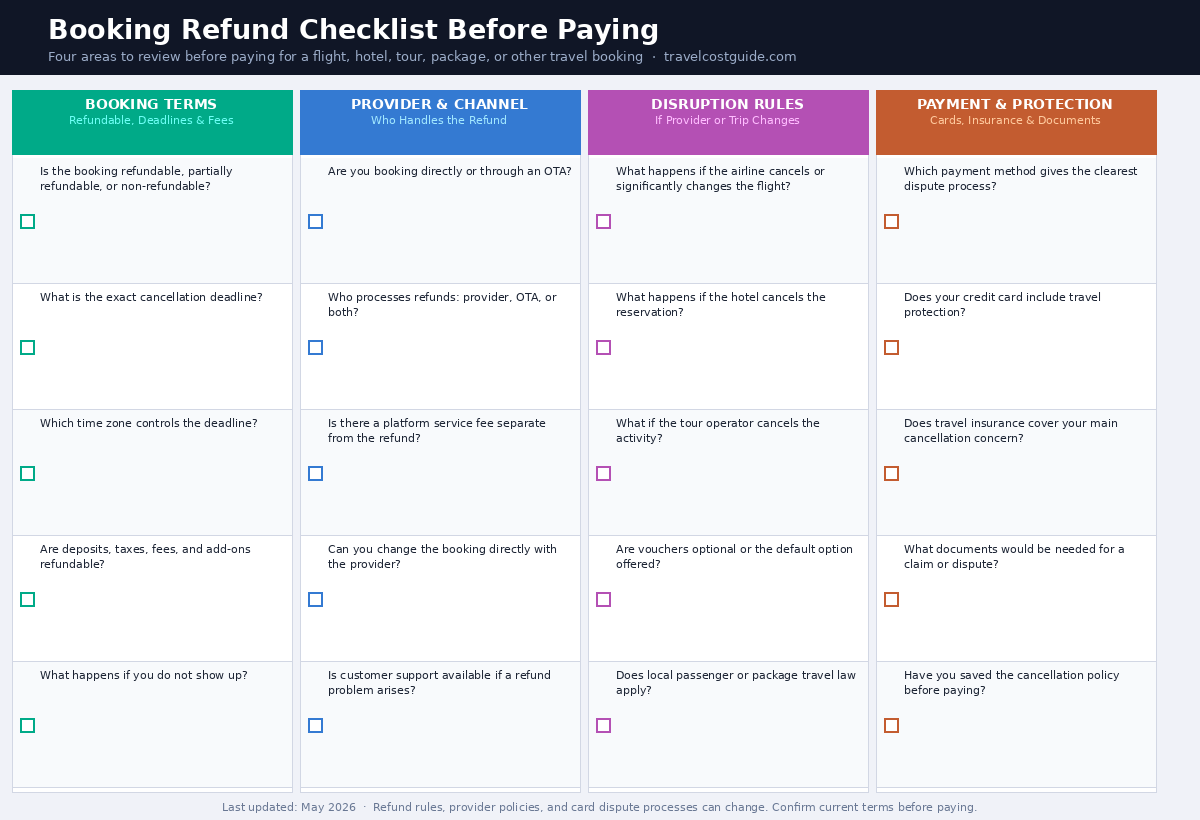Tick the exact cancellation deadline checkbox
Screen dimensions: 1200x820
(x=27, y=348)
